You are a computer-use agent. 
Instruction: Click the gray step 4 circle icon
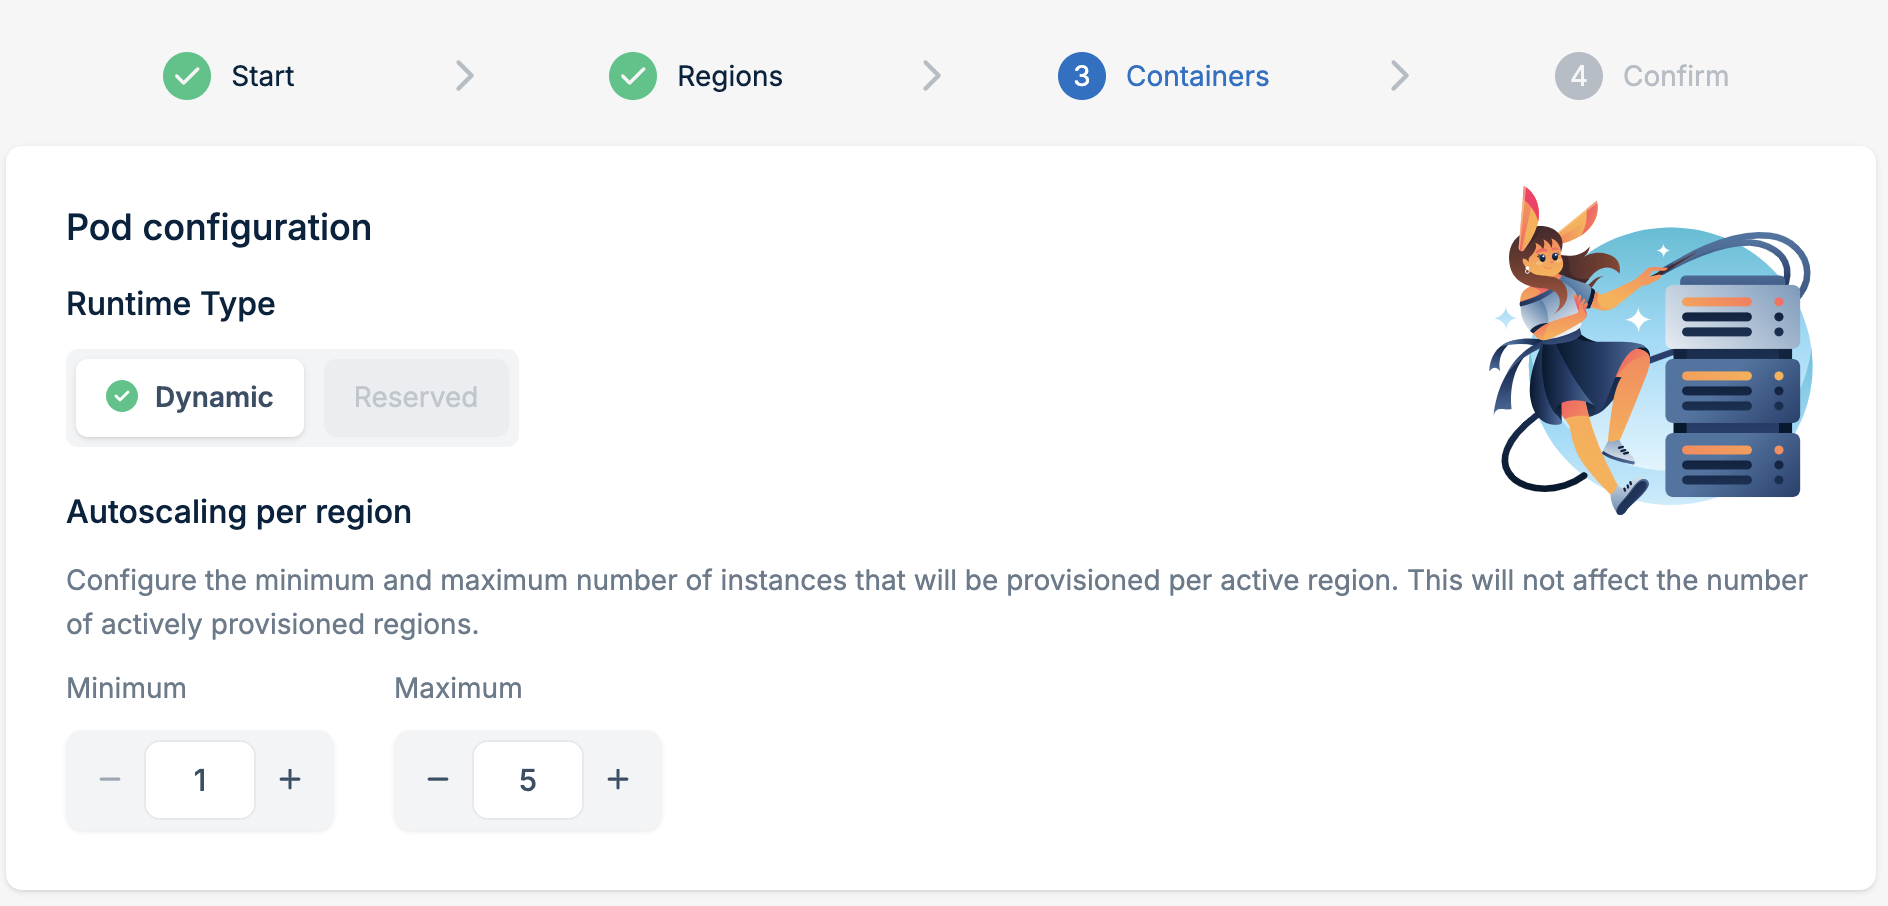pyautogui.click(x=1579, y=76)
